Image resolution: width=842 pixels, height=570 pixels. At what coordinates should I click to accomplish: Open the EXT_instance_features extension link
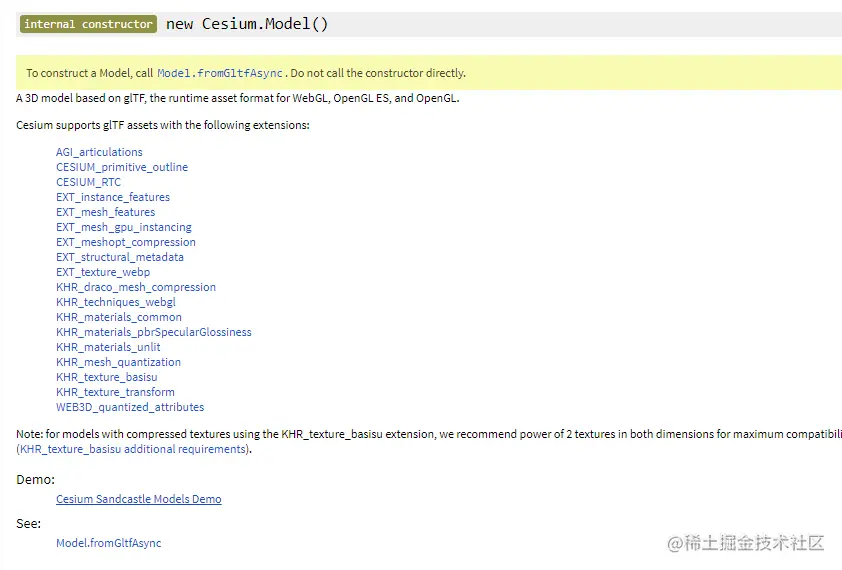113,197
